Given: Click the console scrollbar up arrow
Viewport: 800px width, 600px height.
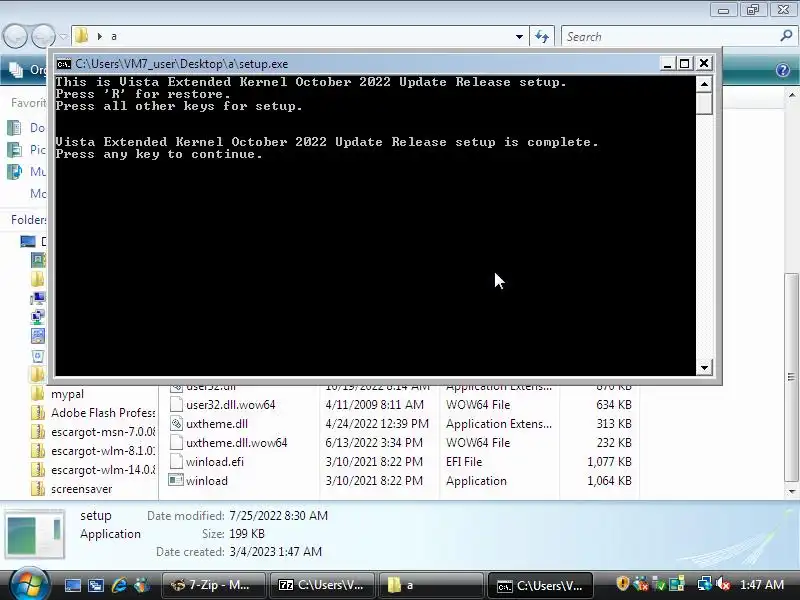Looking at the screenshot, I should click(704, 84).
